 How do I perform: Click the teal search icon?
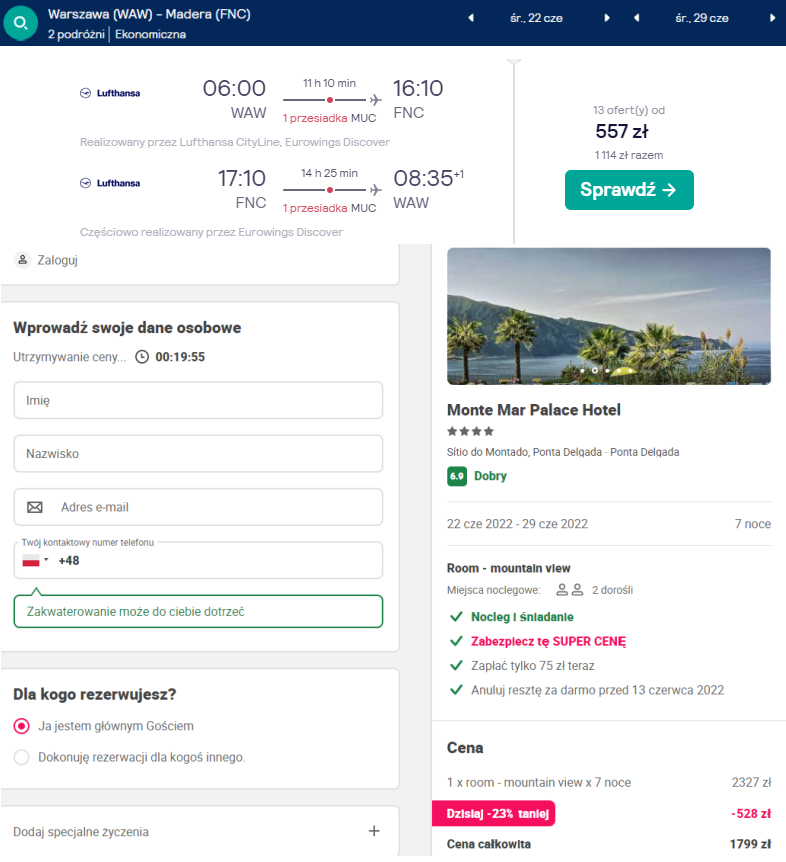[x=21, y=23]
